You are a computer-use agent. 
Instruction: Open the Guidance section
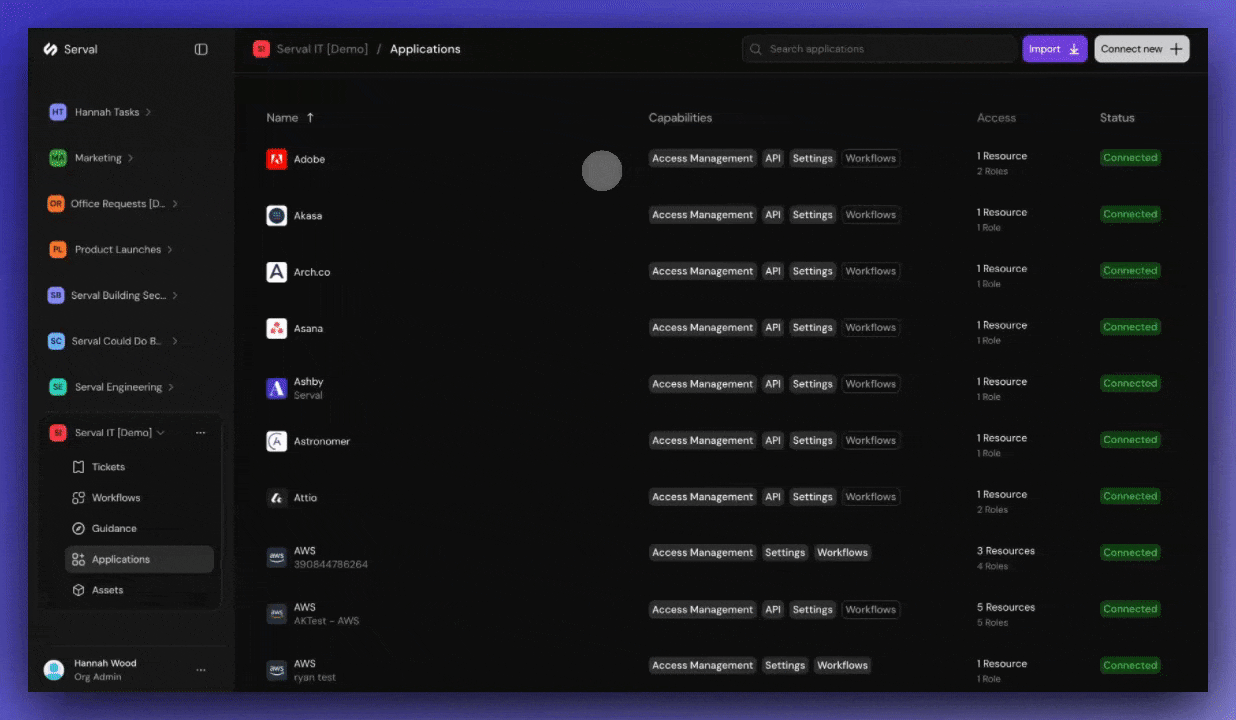tap(113, 528)
